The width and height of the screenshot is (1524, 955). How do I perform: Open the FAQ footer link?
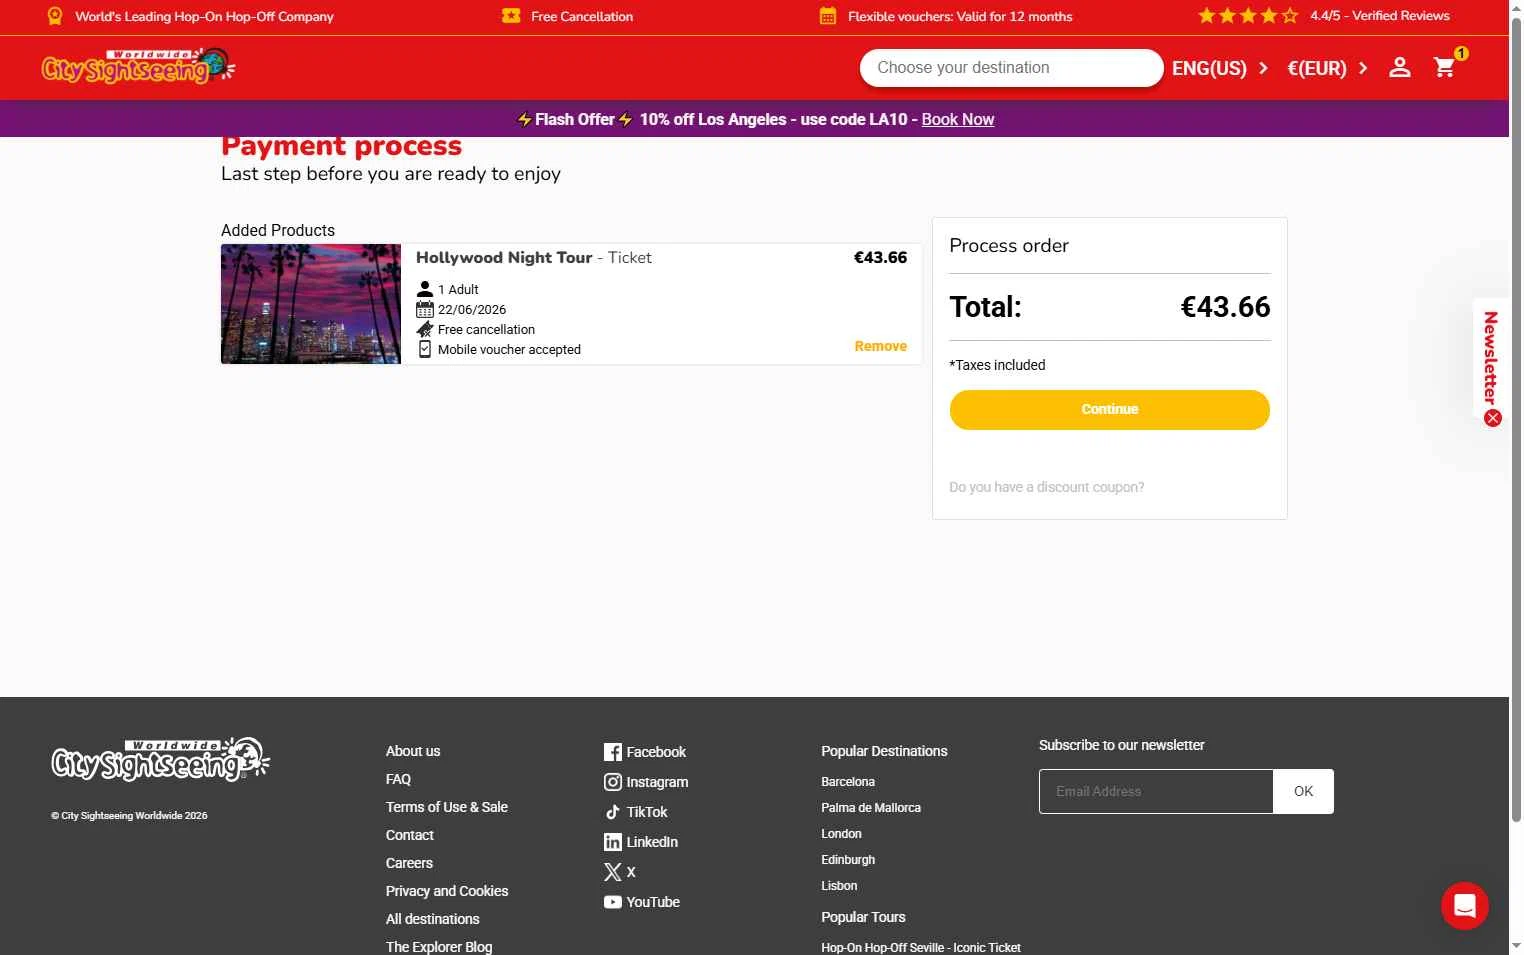[398, 779]
